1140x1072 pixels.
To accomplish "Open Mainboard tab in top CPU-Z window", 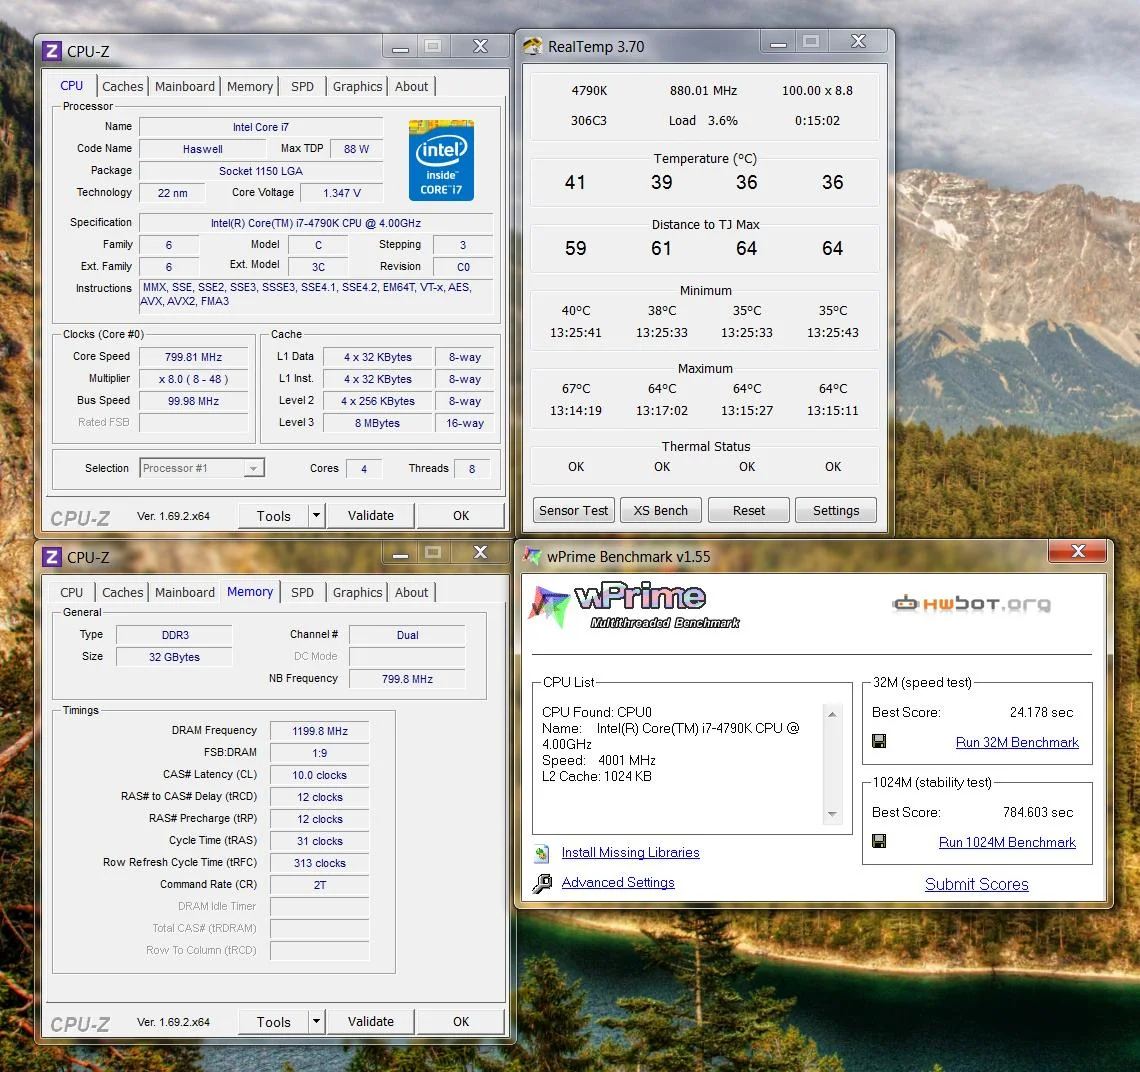I will (x=185, y=87).
